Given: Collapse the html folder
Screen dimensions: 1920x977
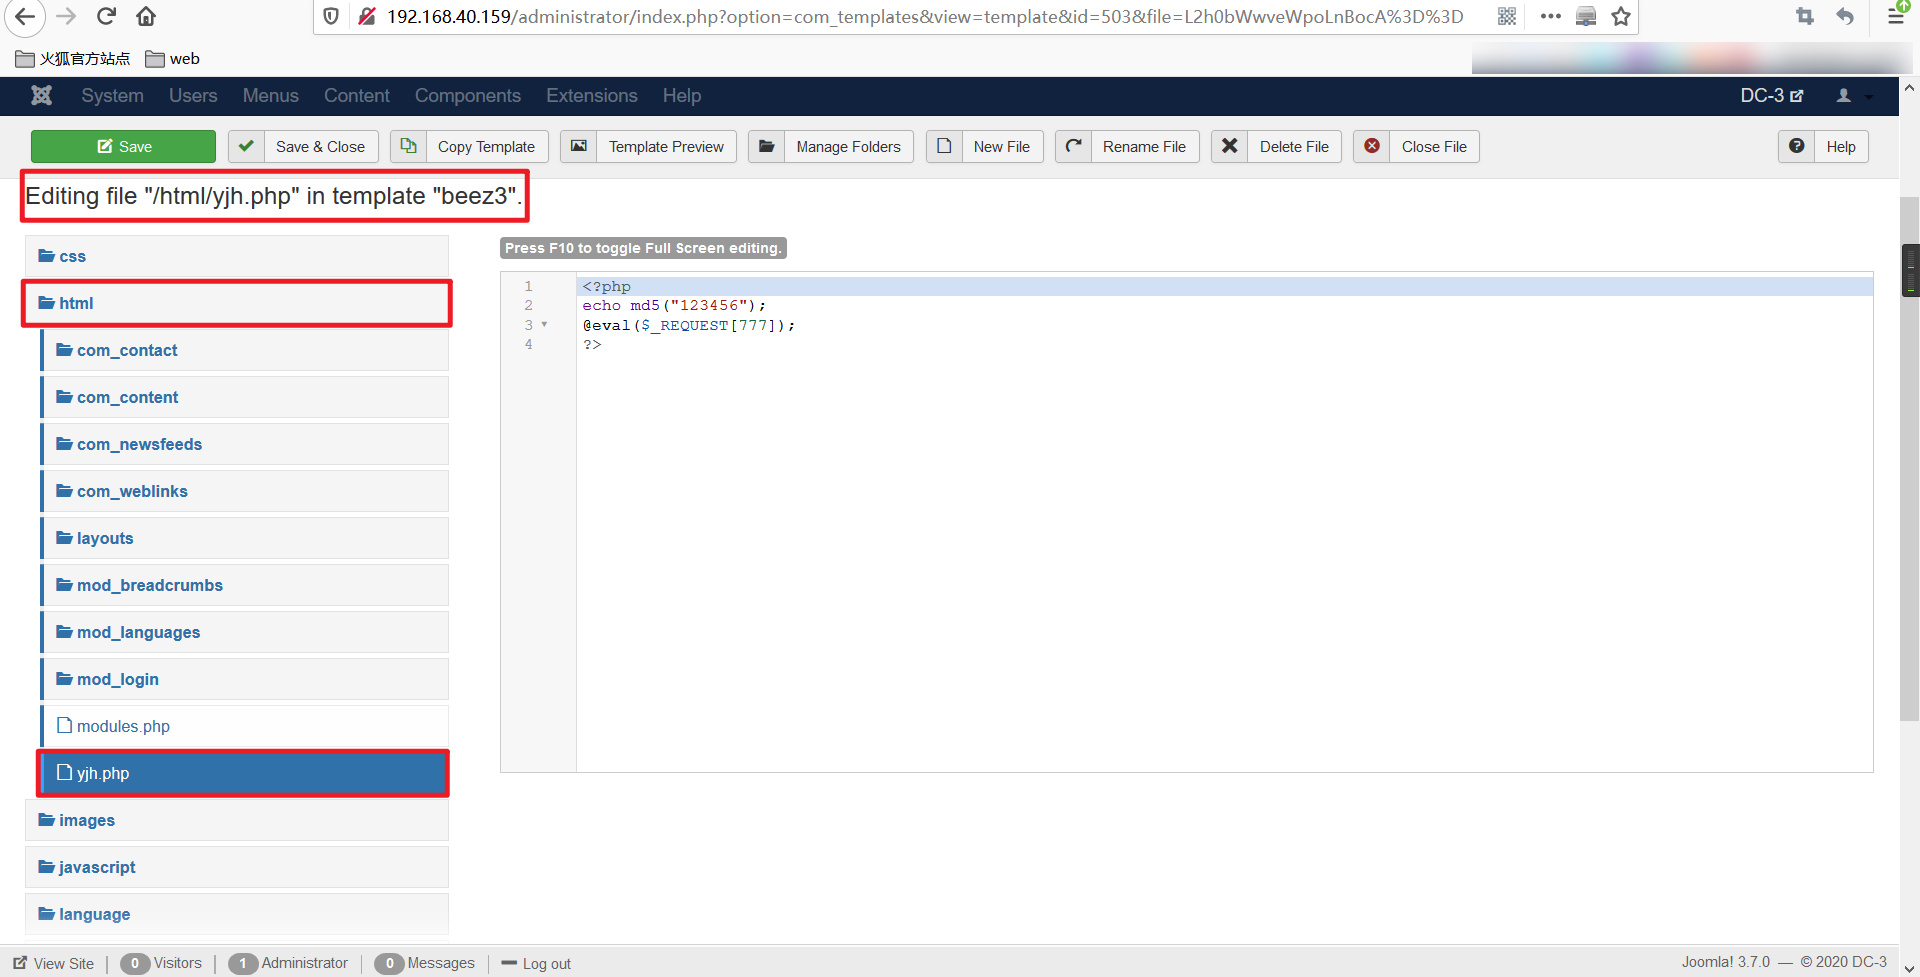Looking at the screenshot, I should [237, 303].
